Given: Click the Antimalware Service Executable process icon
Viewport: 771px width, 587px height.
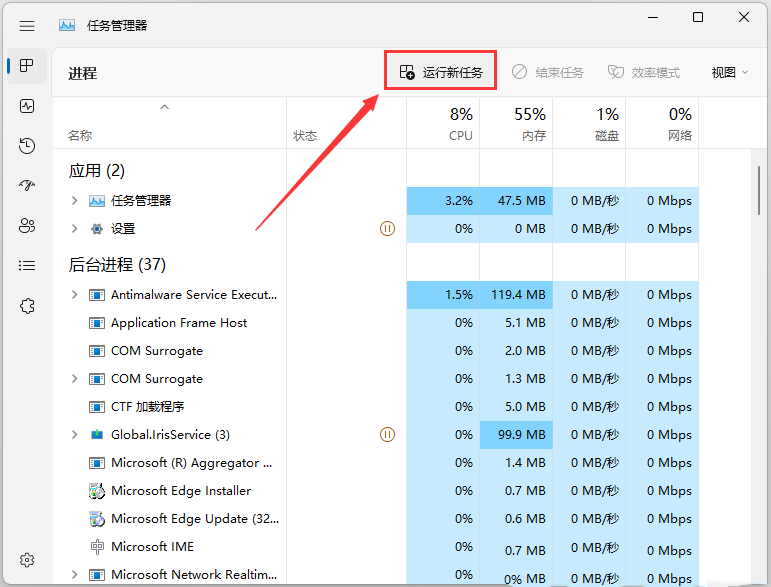Looking at the screenshot, I should [97, 295].
